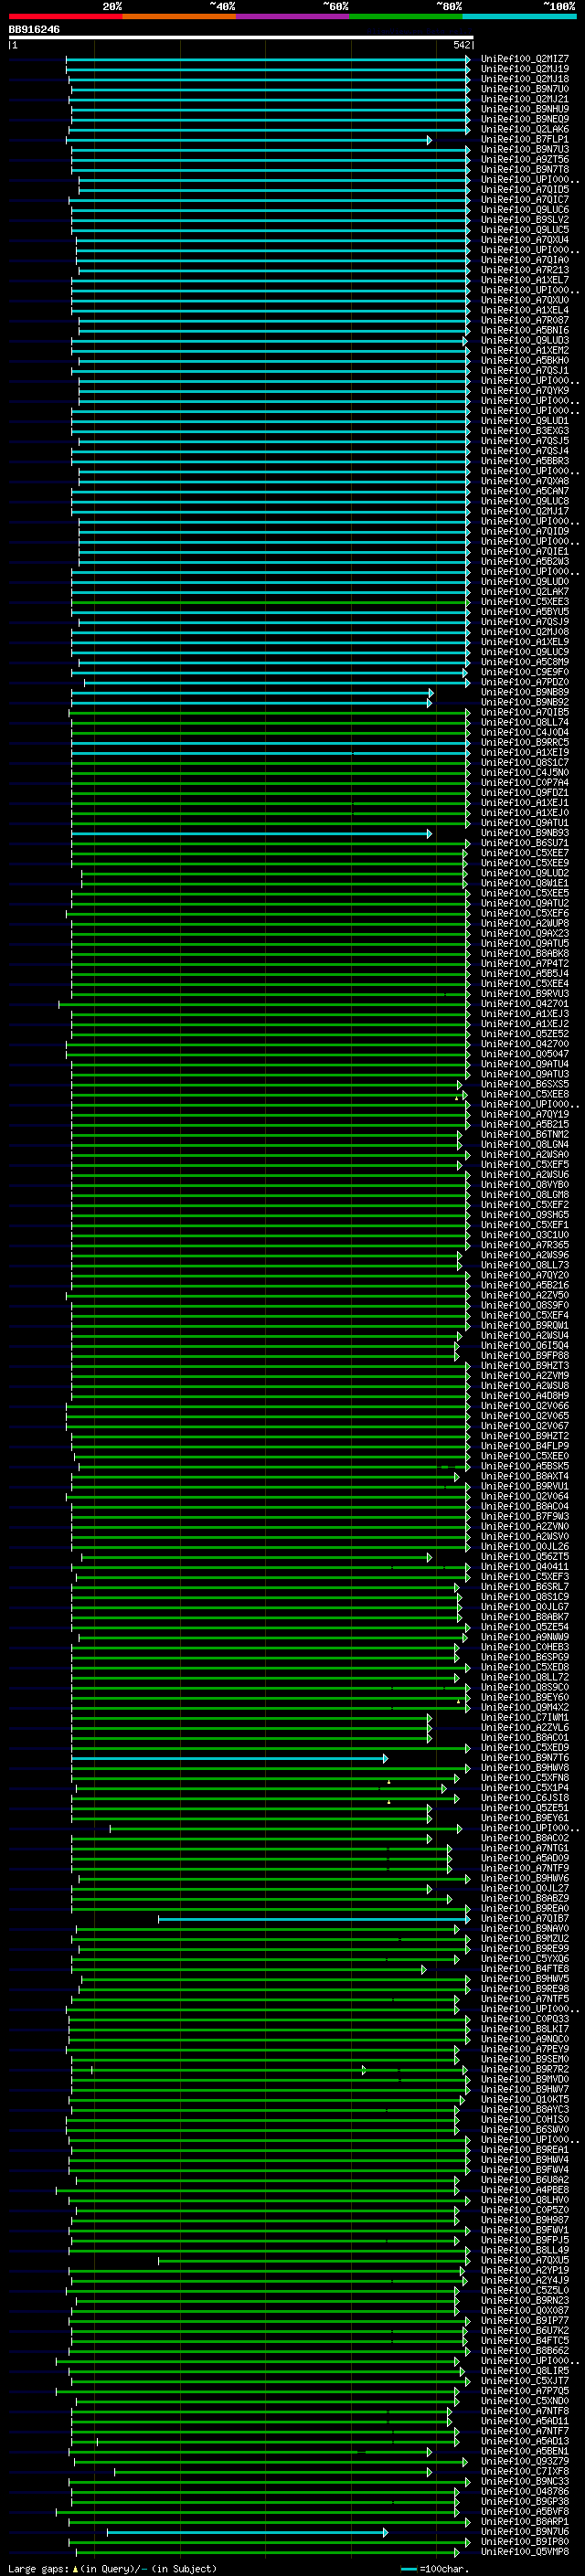Click the purple ~60% identity legend segment
Screen dimensions: 585x2576
(x=293, y=17)
